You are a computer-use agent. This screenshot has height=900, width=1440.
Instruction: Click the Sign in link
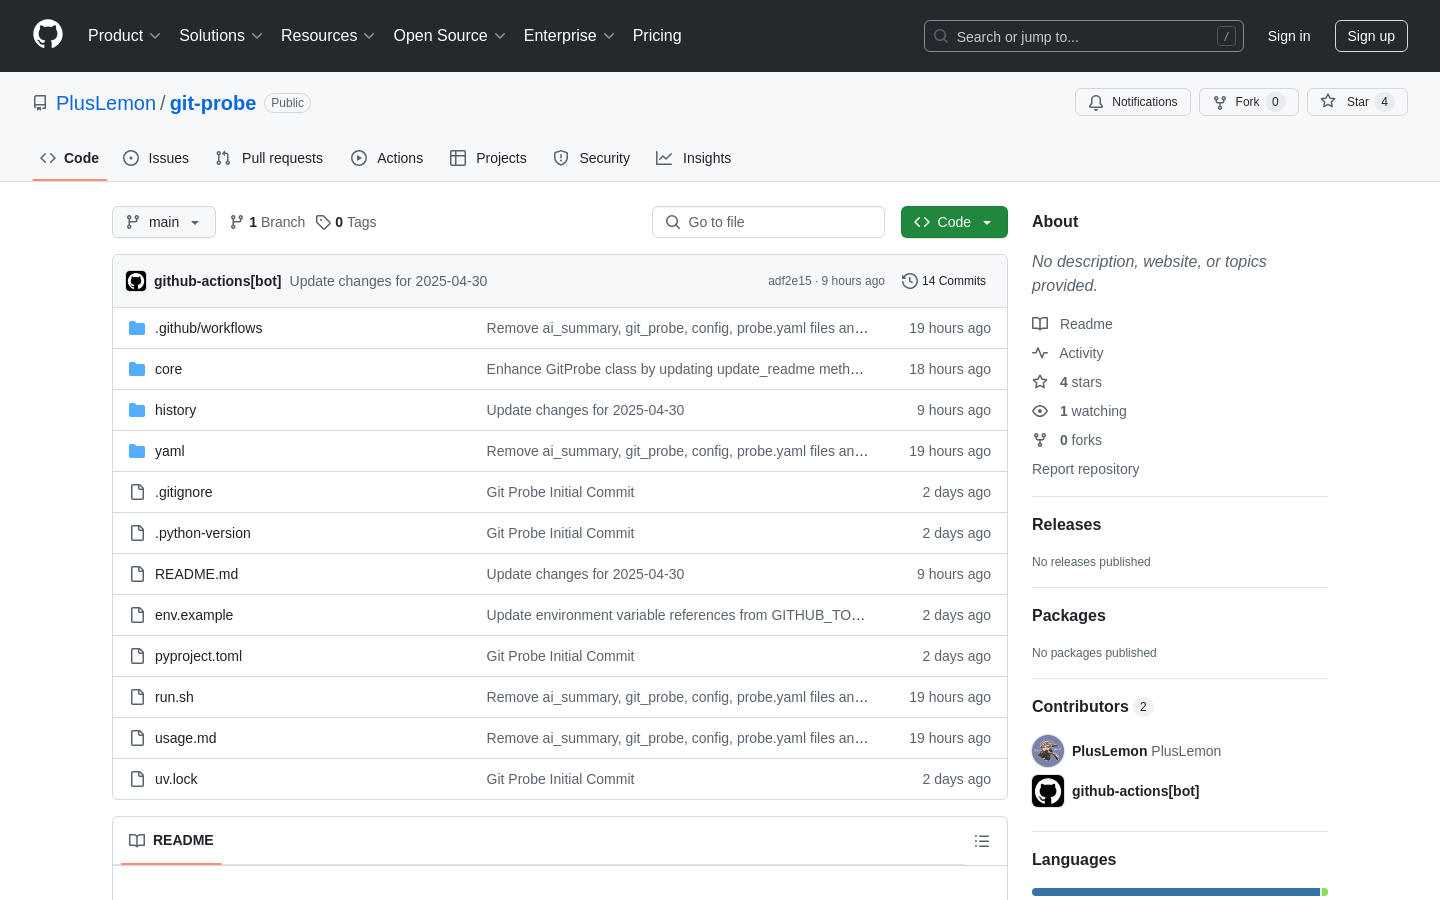coord(1289,36)
